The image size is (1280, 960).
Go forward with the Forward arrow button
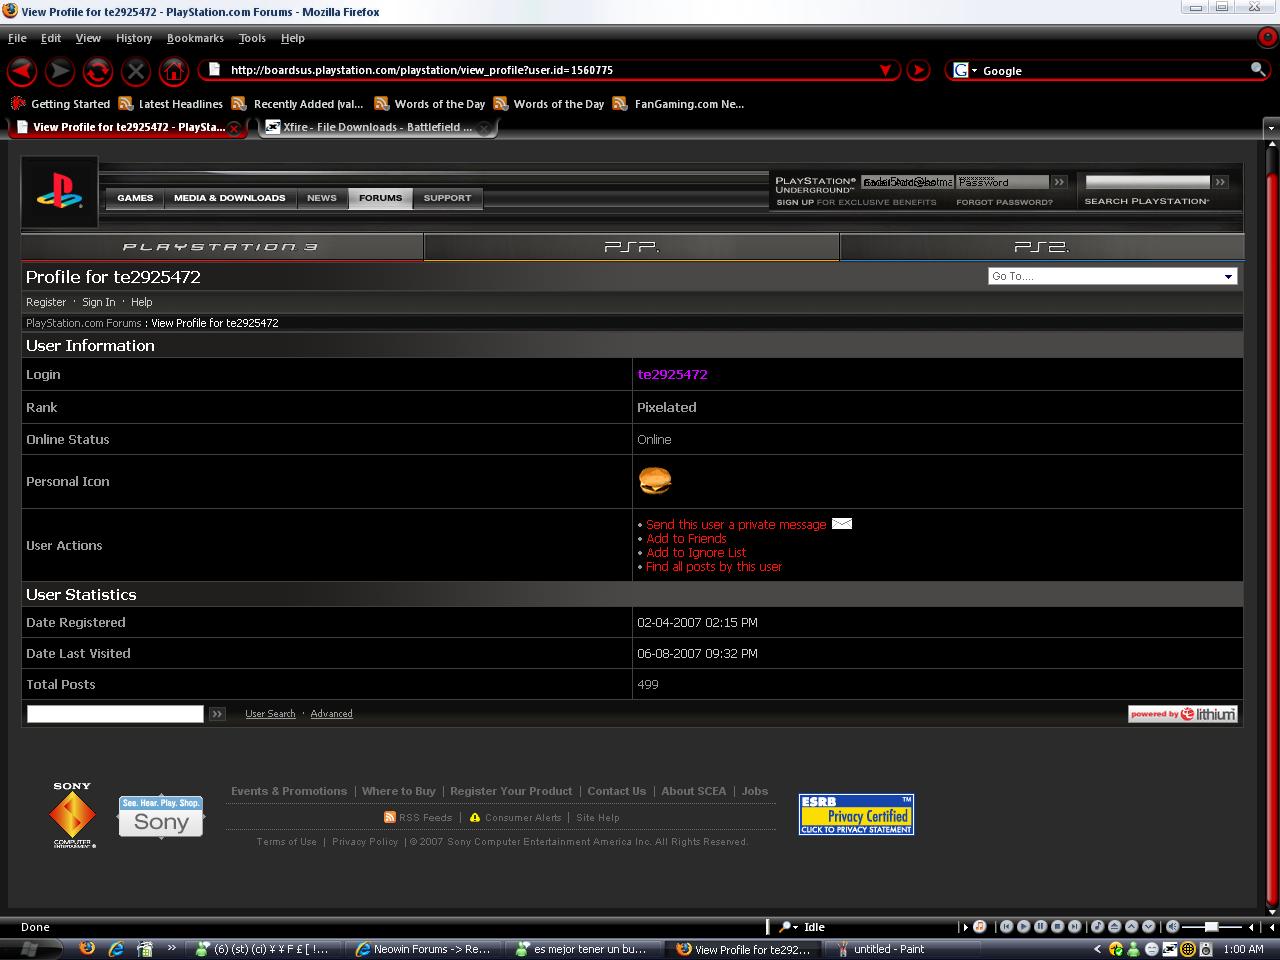[60, 71]
